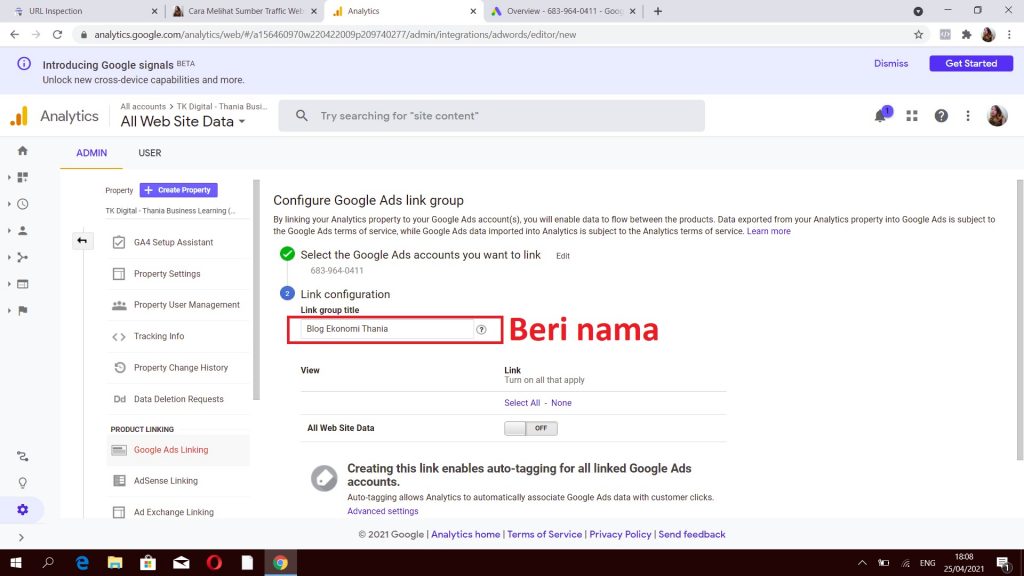The height and width of the screenshot is (576, 1024).
Task: Switch to the Cara Melihat Sumber Traffic tab
Action: click(x=244, y=11)
